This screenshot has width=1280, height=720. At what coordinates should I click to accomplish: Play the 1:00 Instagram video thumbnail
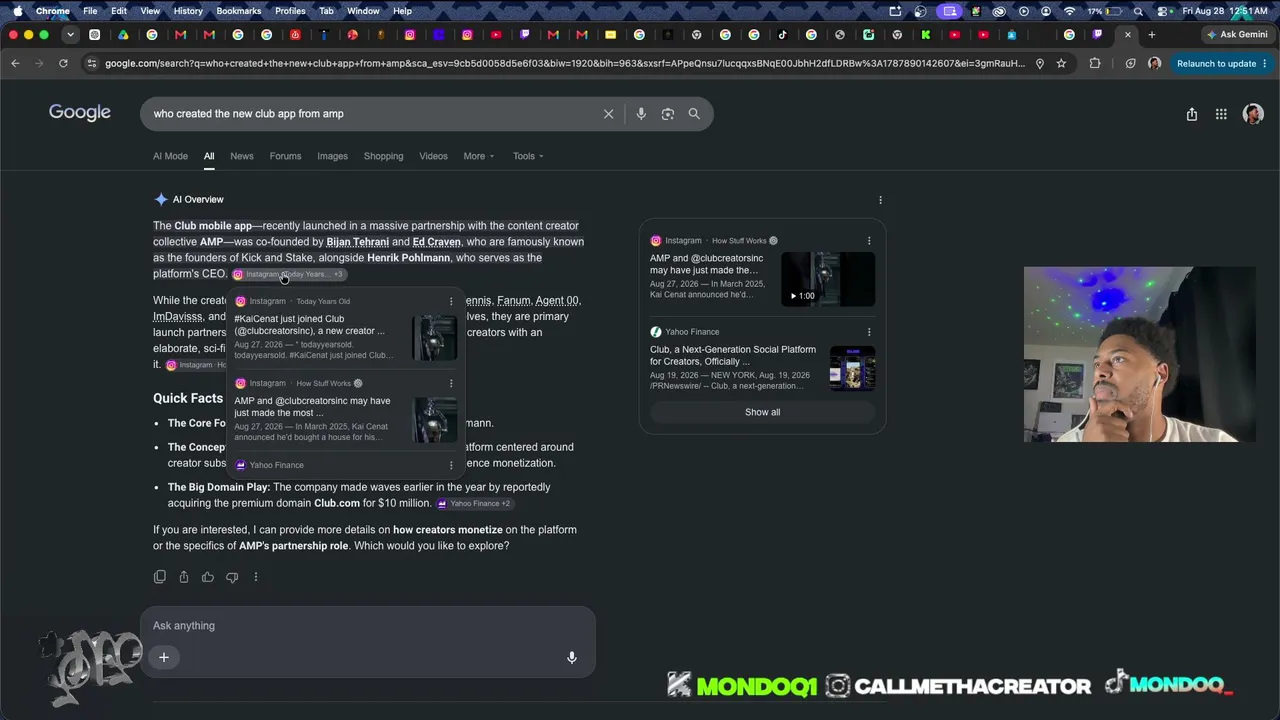(828, 279)
